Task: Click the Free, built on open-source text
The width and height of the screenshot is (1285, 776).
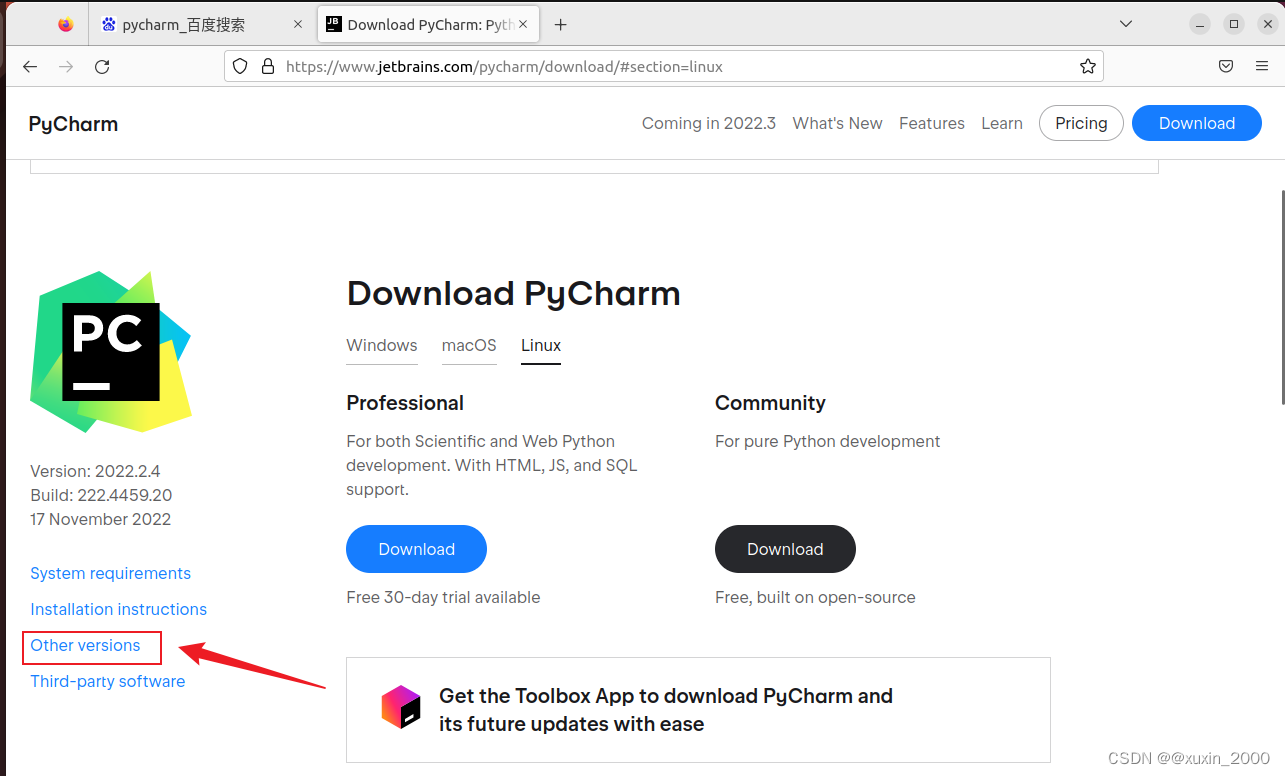Action: 815,597
